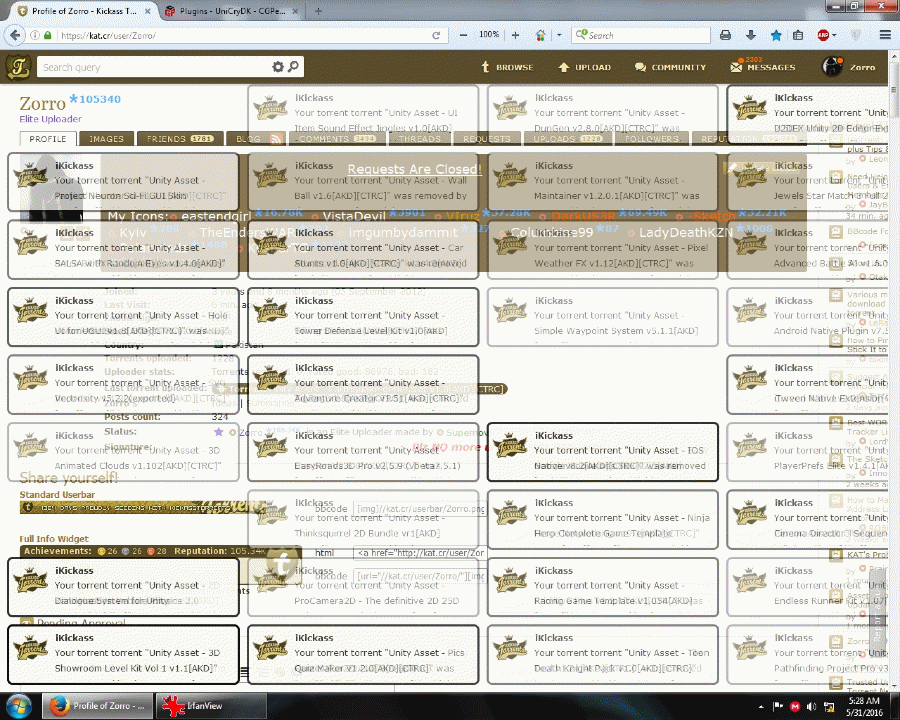
Task: Open the Community menu in the header
Action: tap(670, 67)
